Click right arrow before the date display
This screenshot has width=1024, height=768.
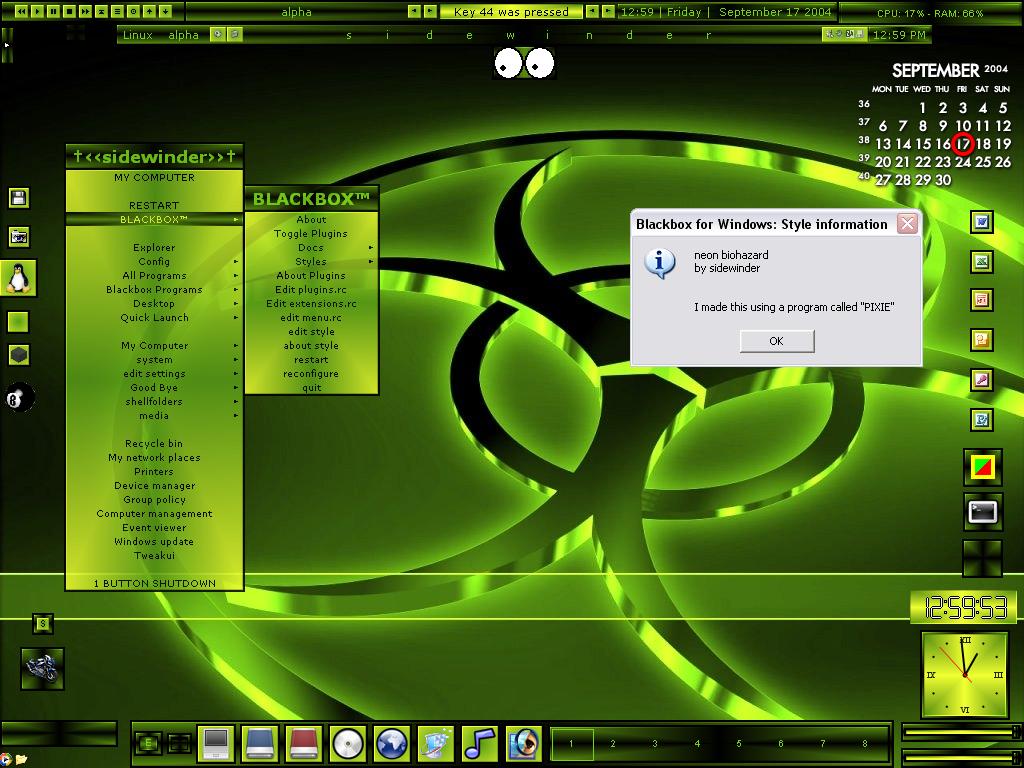click(607, 11)
